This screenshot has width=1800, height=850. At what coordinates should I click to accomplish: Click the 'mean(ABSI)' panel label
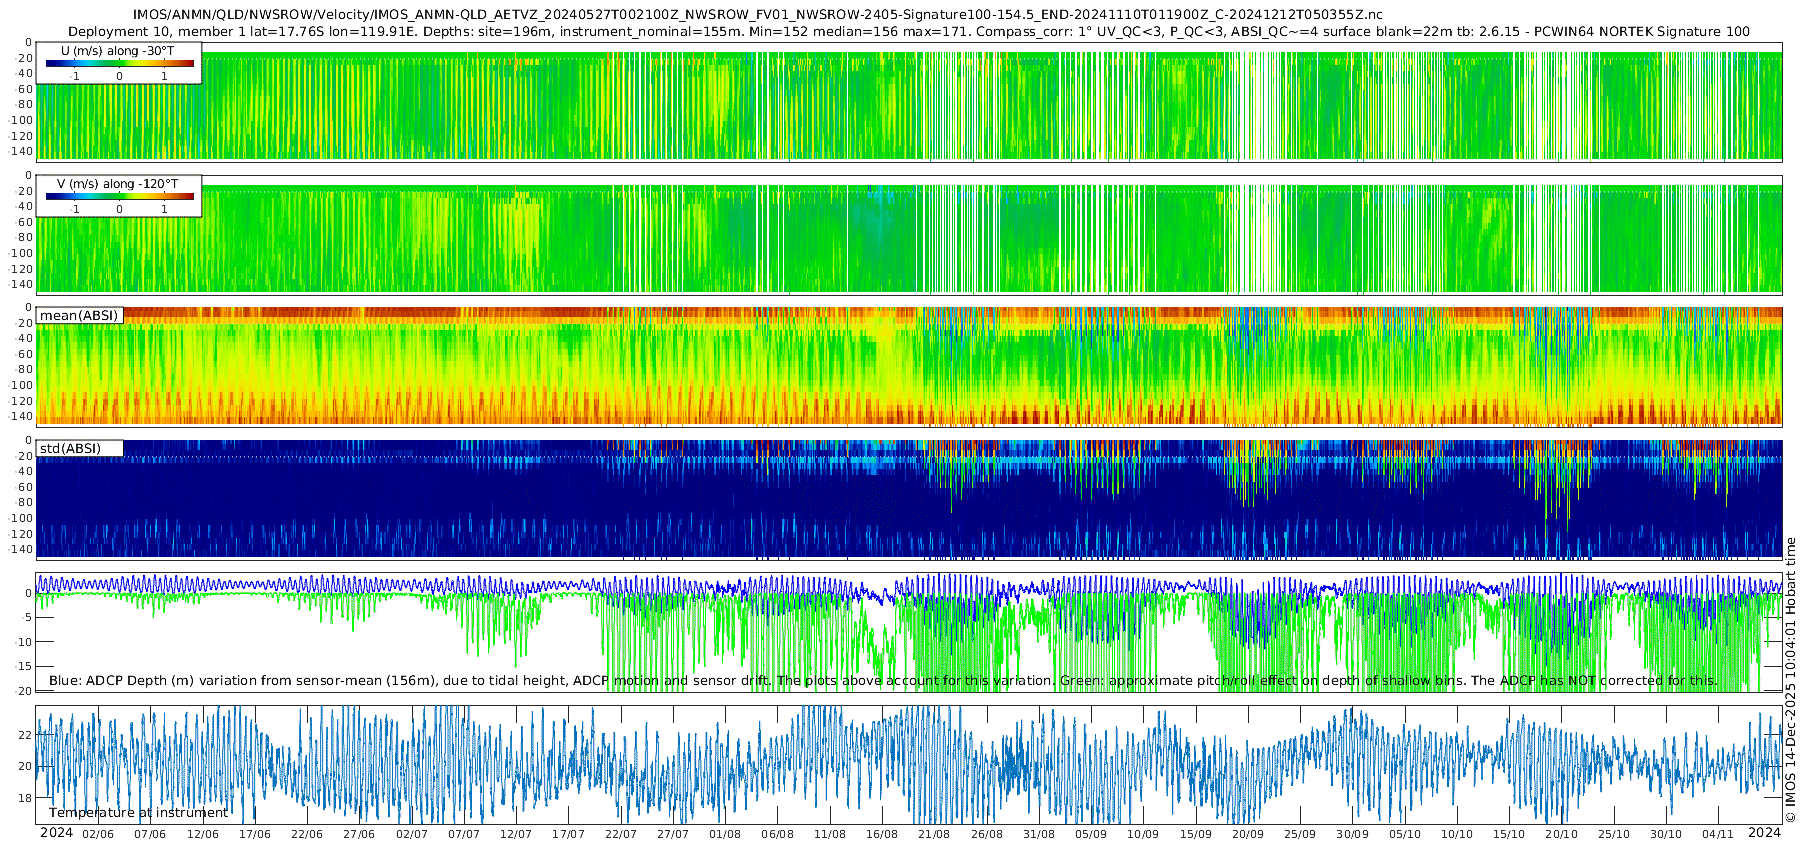click(79, 316)
